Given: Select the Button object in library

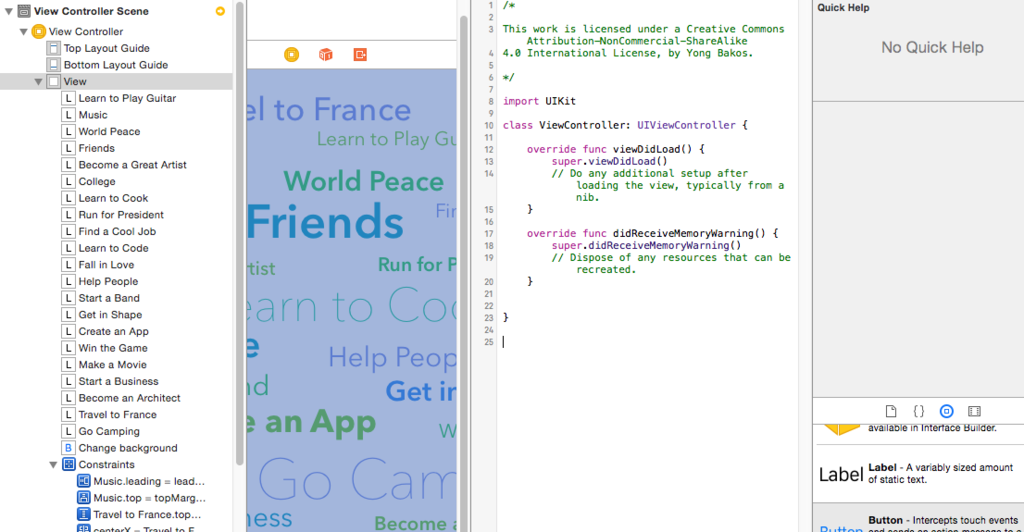Looking at the screenshot, I should (918, 518).
